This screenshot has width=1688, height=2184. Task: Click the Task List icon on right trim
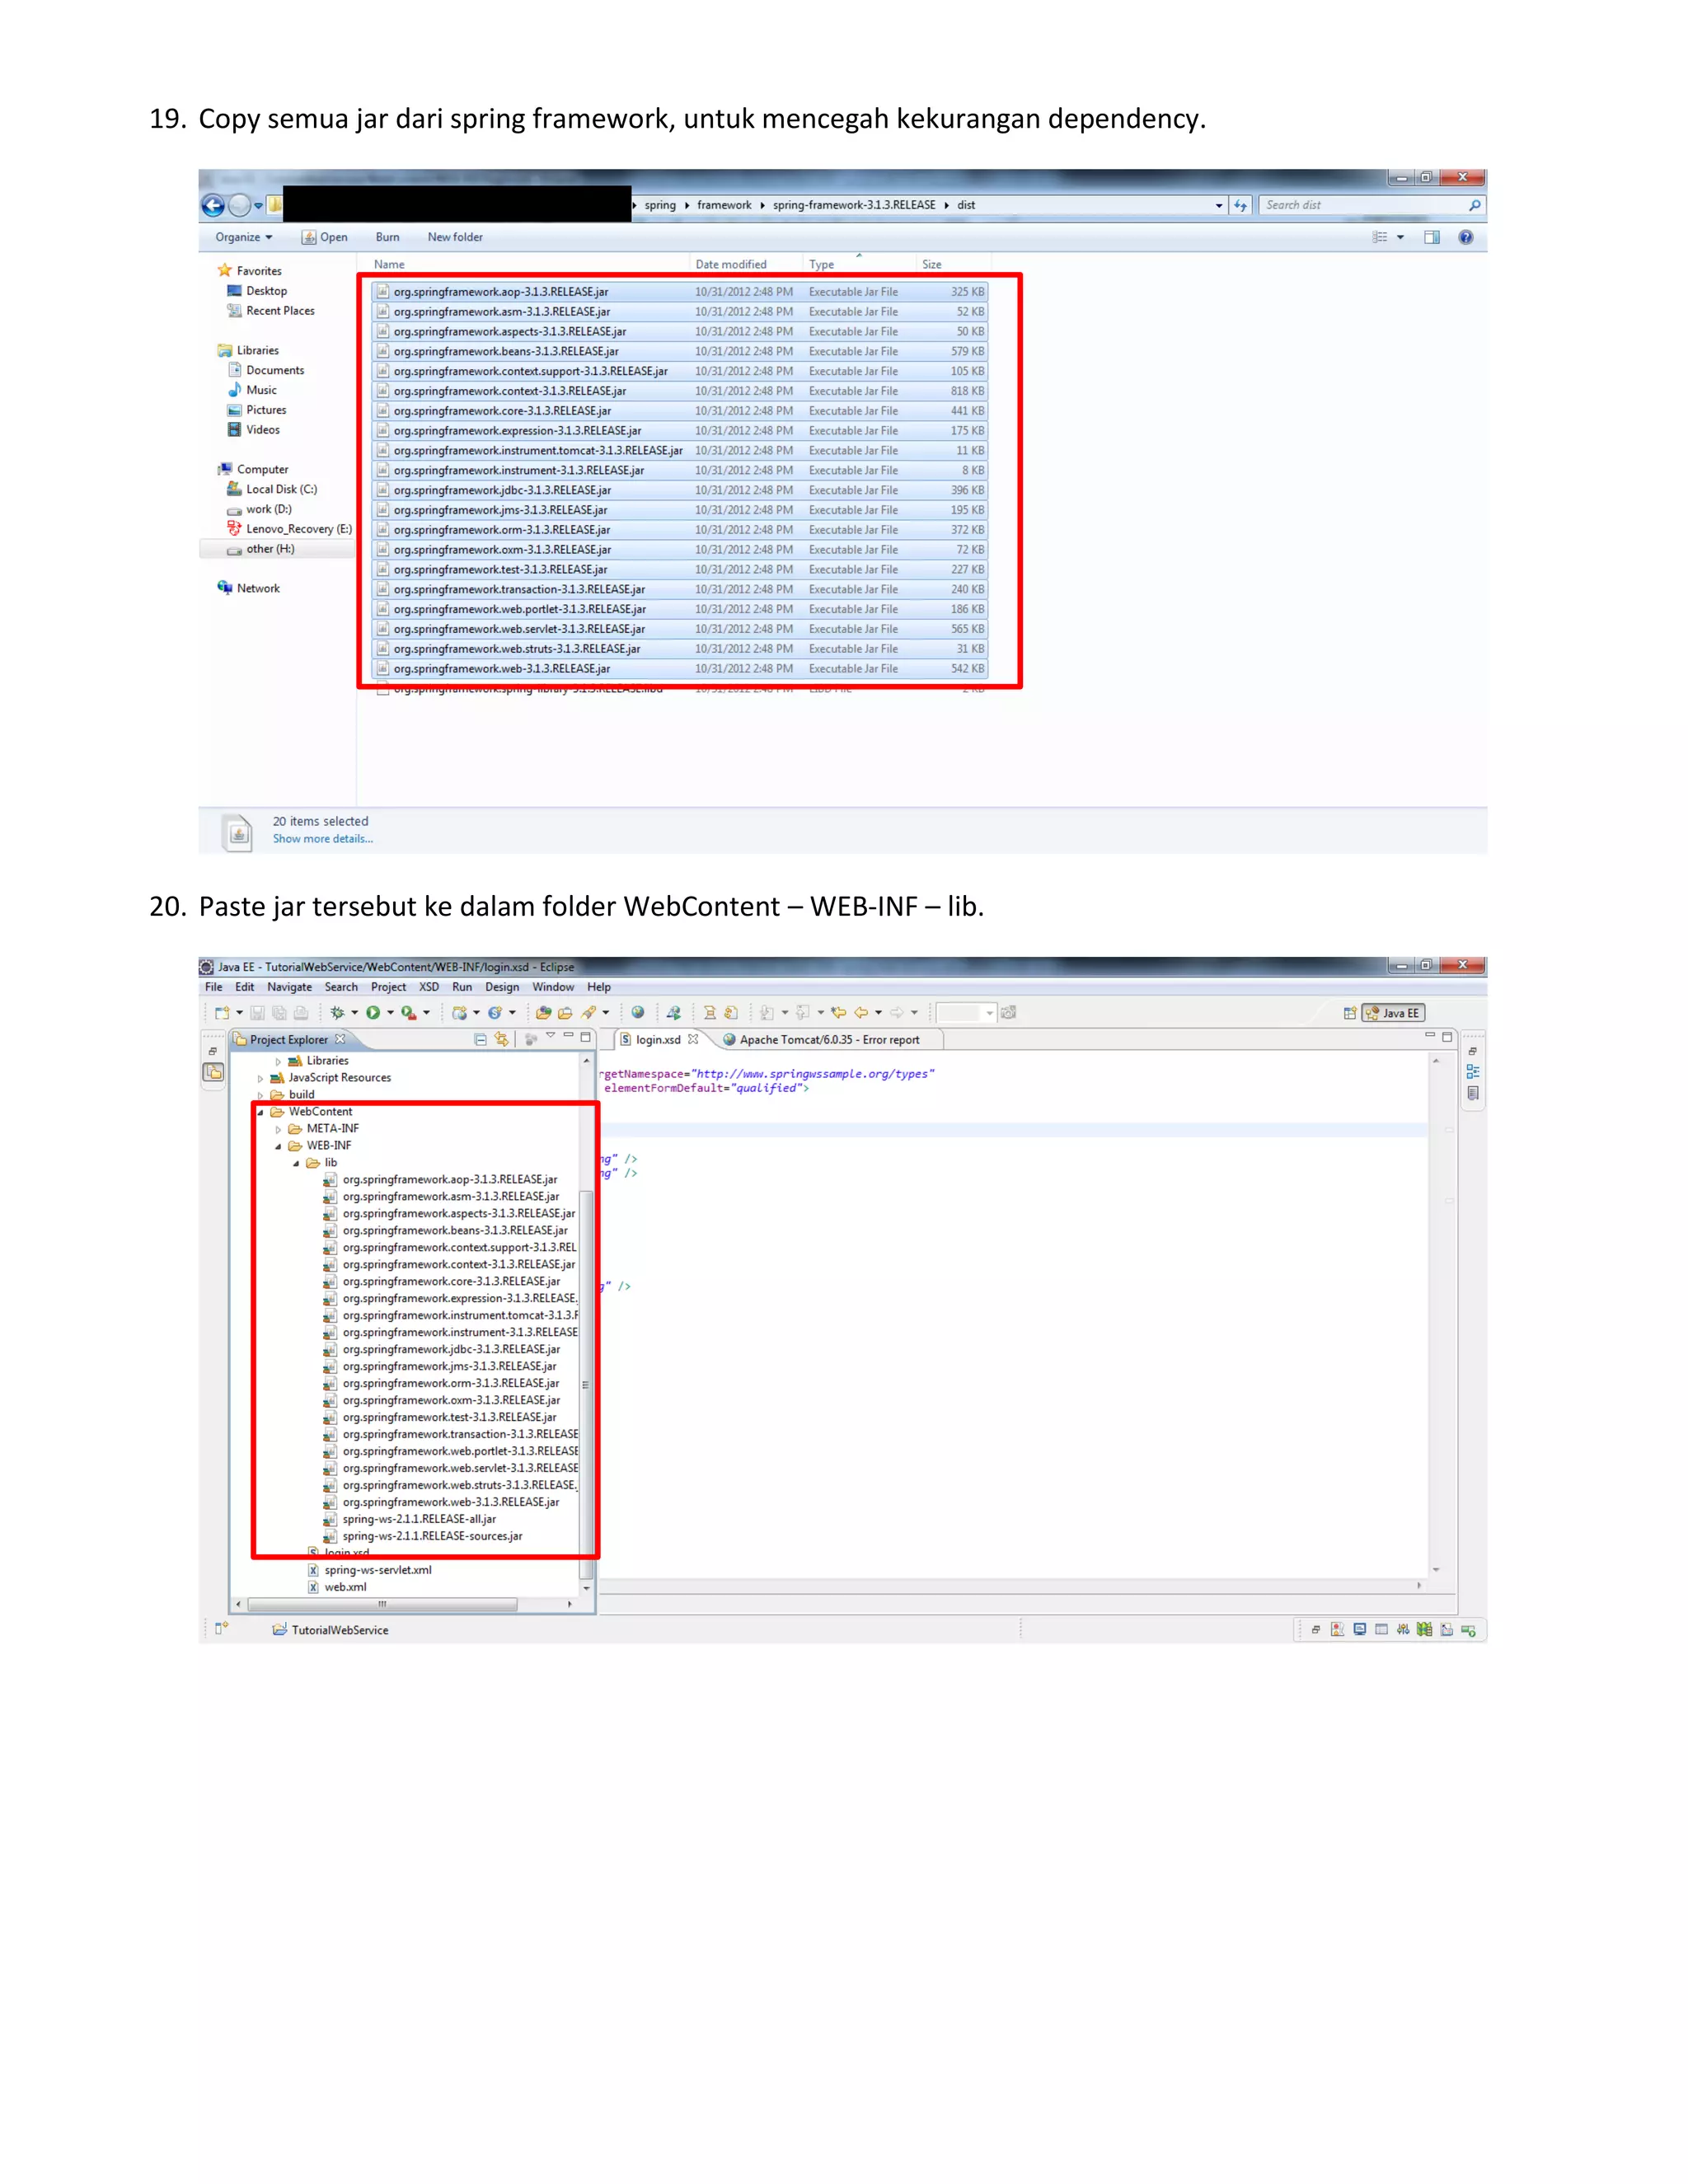pos(1473,1093)
